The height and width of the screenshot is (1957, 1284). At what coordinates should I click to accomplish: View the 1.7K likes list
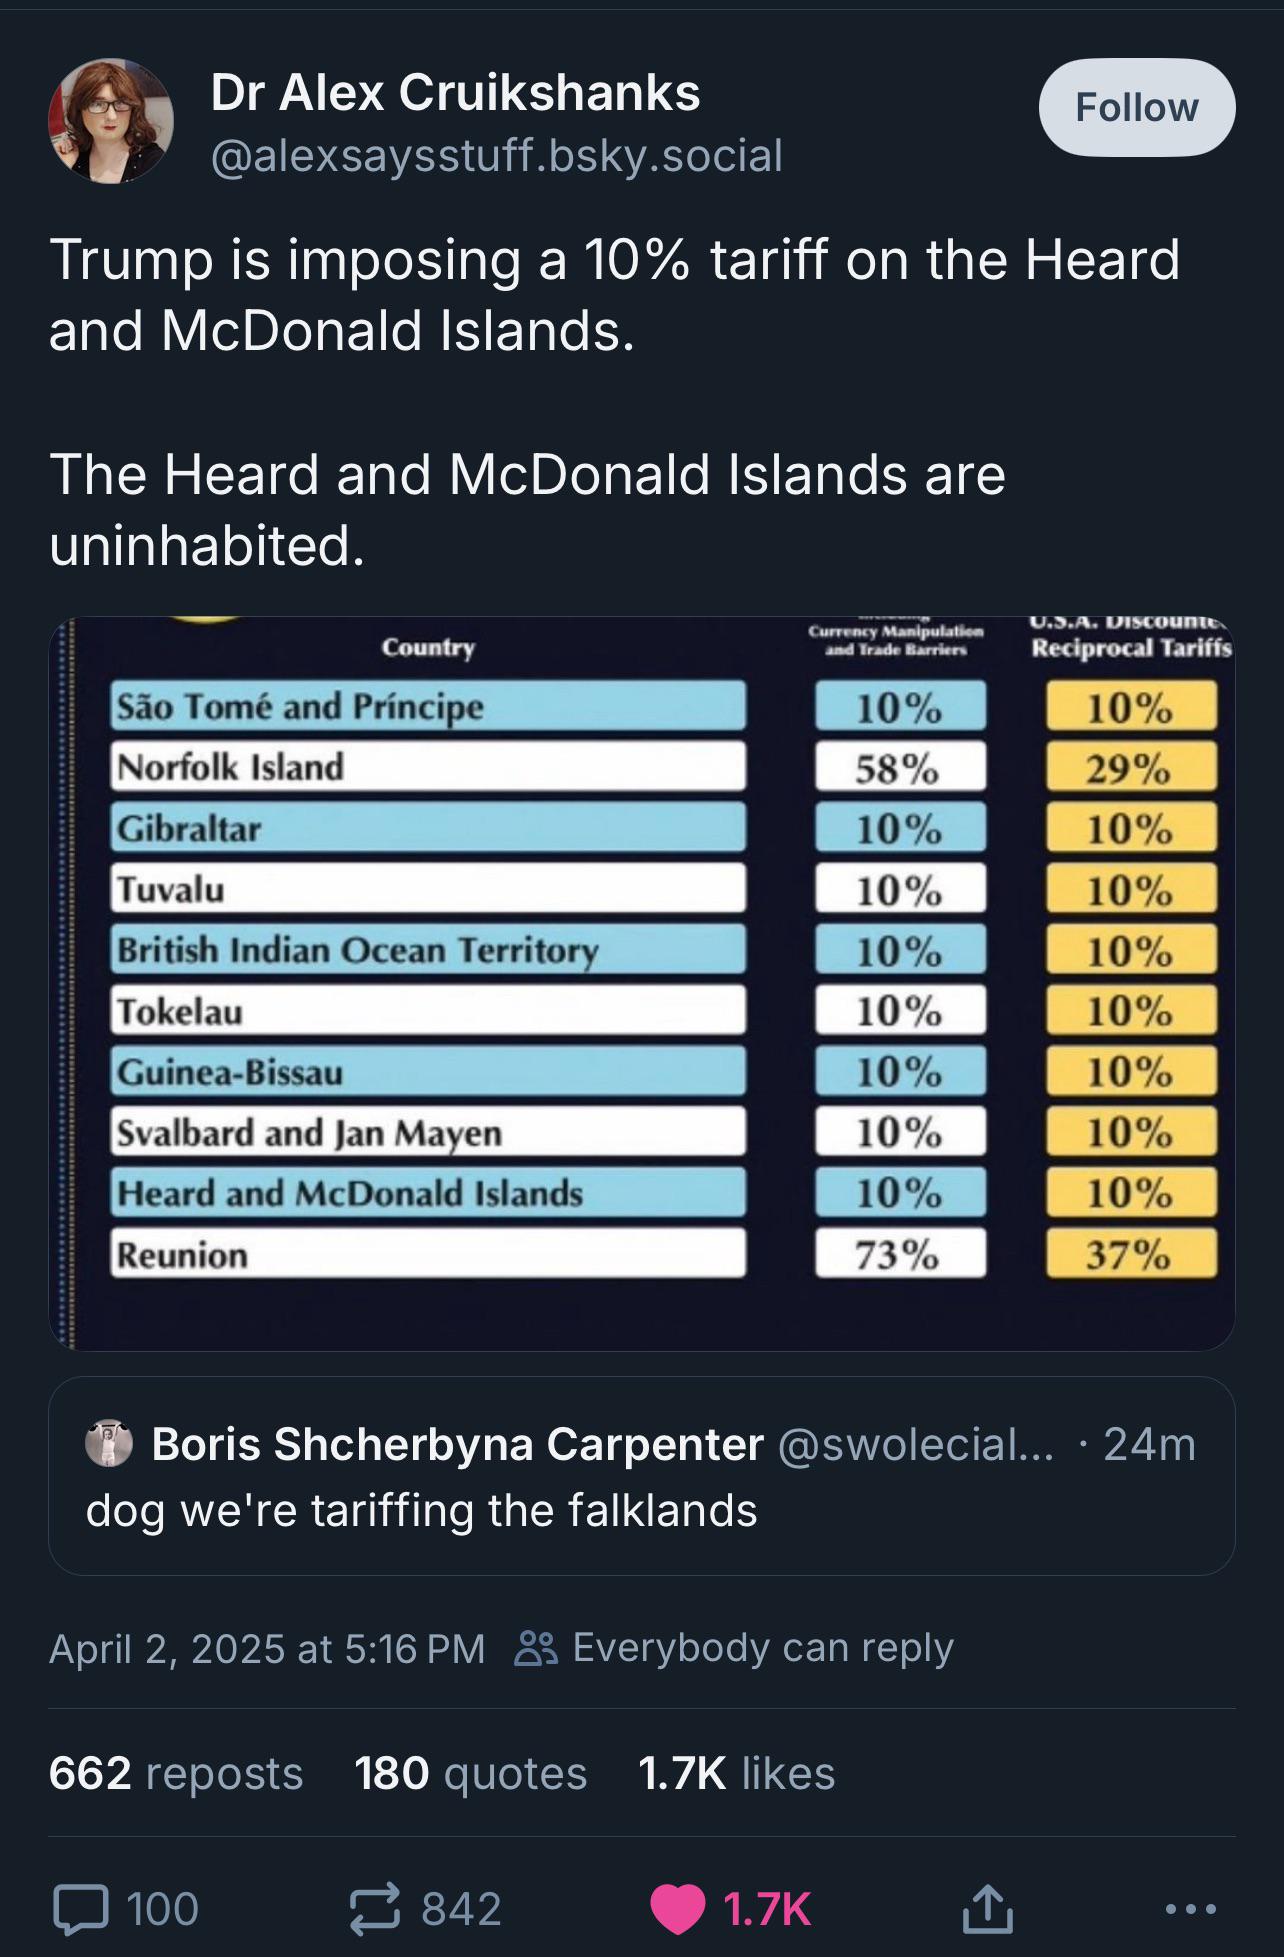[736, 1773]
